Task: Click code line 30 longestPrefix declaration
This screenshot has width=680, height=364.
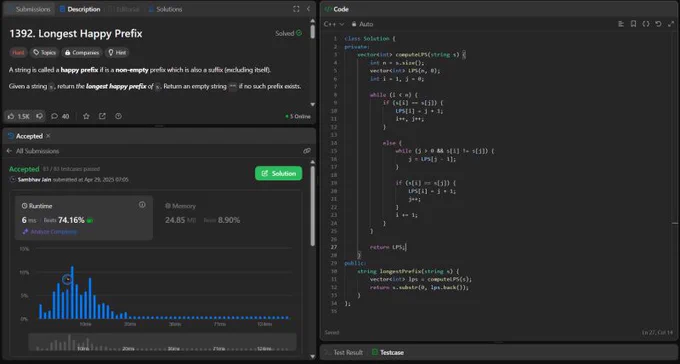Action: click(408, 271)
